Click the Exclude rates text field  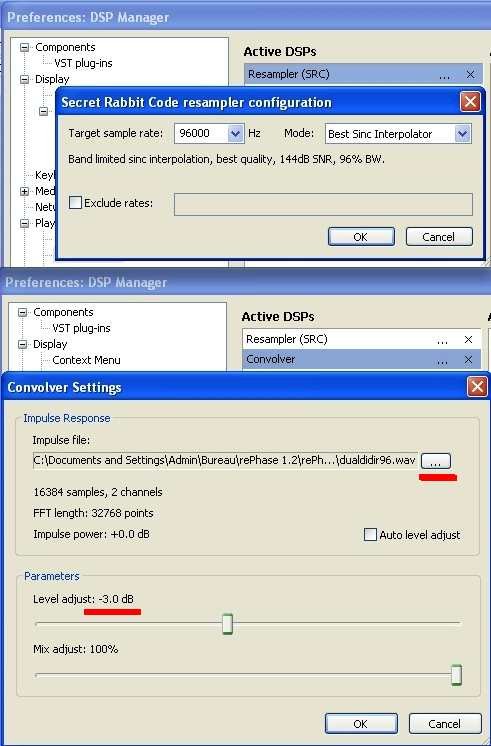click(x=323, y=204)
